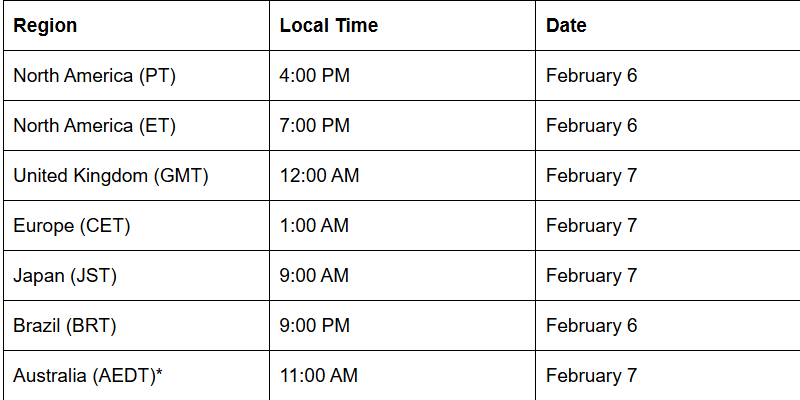Viewport: 800px width, 400px height.
Task: Click the Region column header
Action: coord(45,26)
